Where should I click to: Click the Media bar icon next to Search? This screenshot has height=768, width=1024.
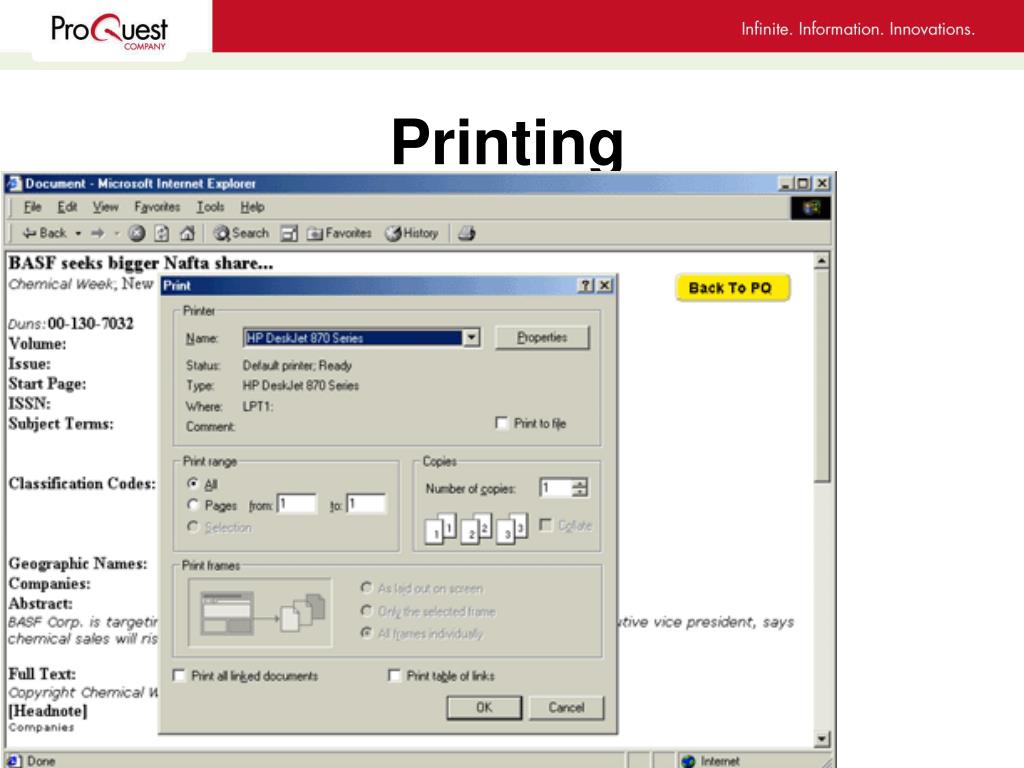click(289, 233)
